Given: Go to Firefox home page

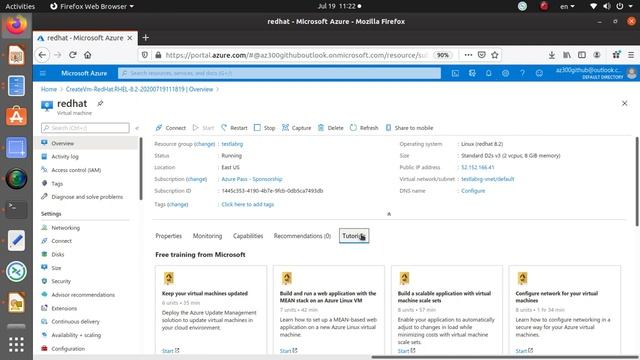Looking at the screenshot, I should (87, 55).
